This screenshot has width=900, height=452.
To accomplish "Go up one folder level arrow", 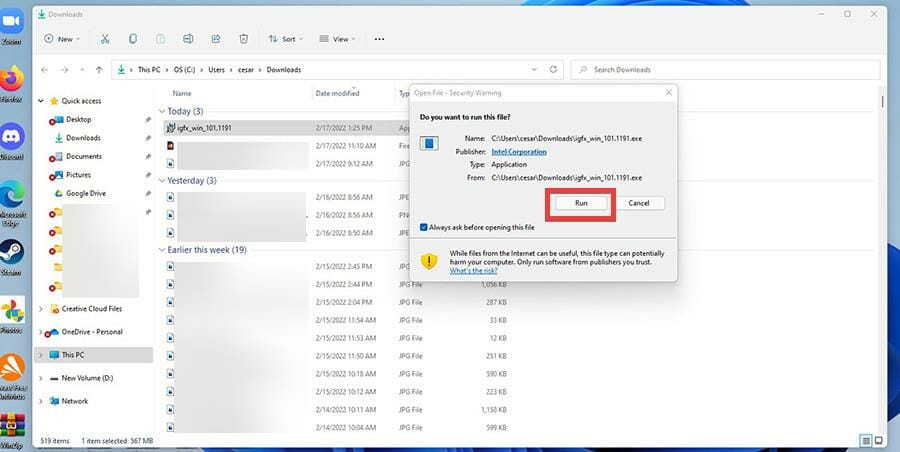I will click(99, 69).
